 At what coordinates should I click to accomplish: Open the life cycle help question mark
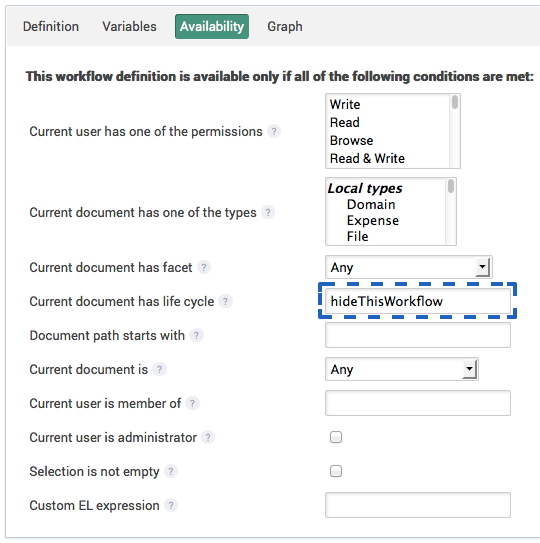click(x=225, y=301)
